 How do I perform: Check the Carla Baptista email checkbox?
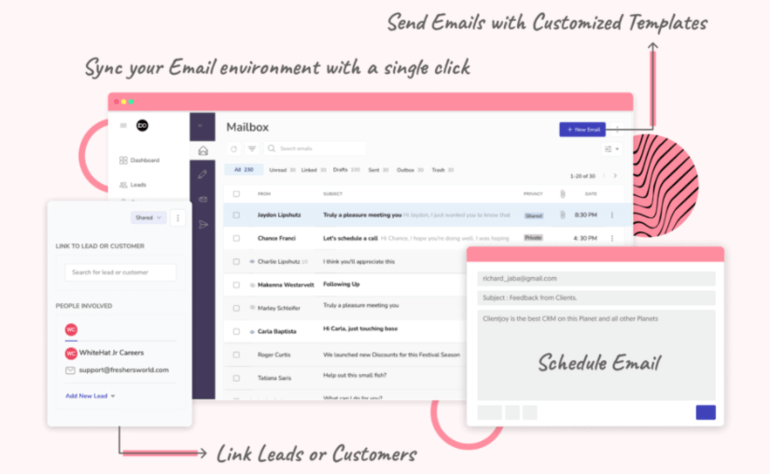236,332
